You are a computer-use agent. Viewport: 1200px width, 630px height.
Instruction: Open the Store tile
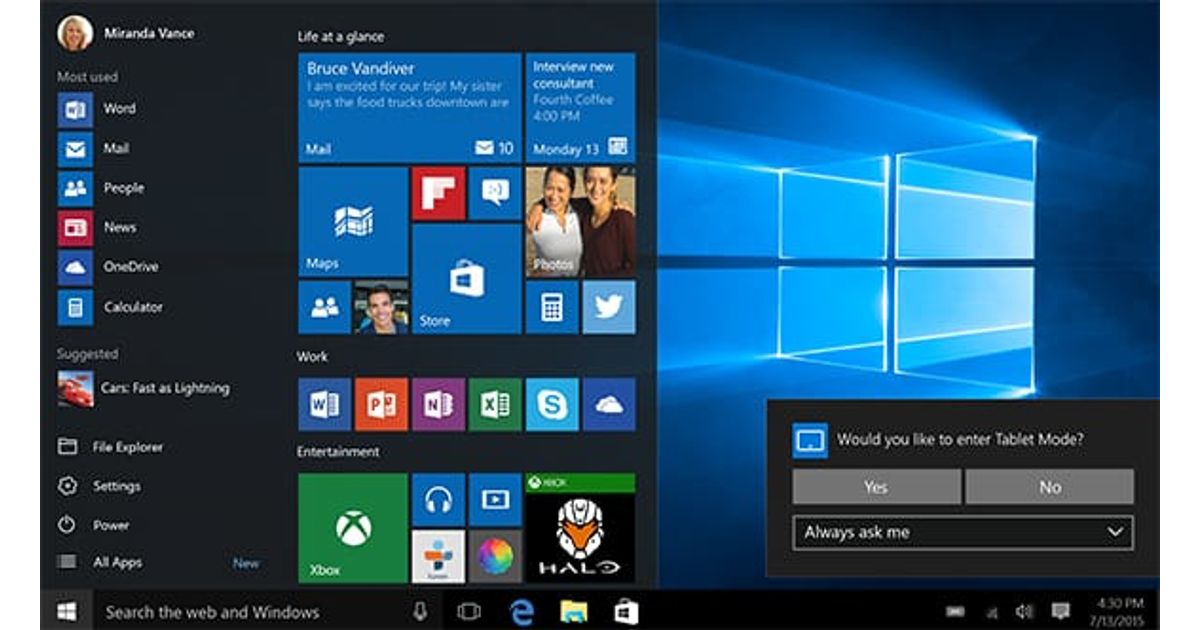tap(466, 279)
